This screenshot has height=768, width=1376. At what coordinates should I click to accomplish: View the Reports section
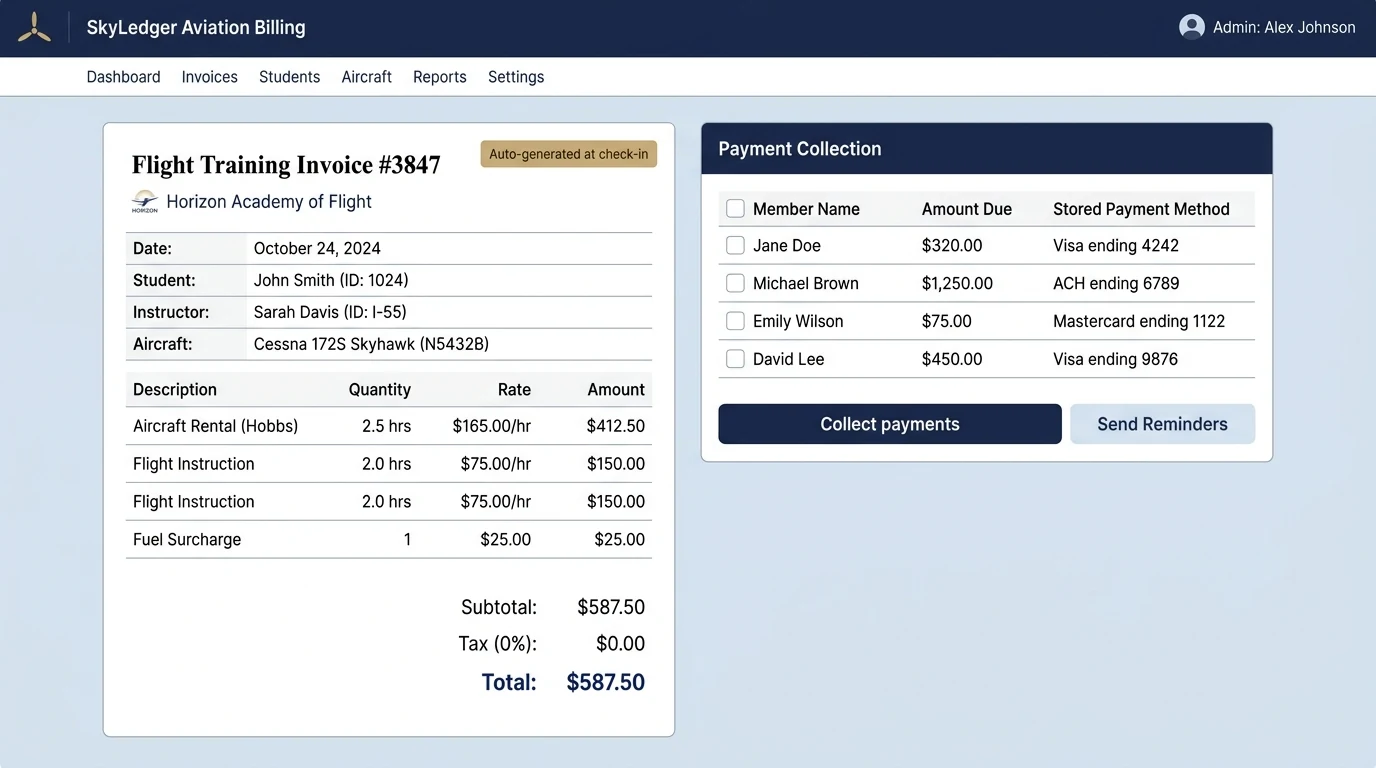pyautogui.click(x=439, y=77)
